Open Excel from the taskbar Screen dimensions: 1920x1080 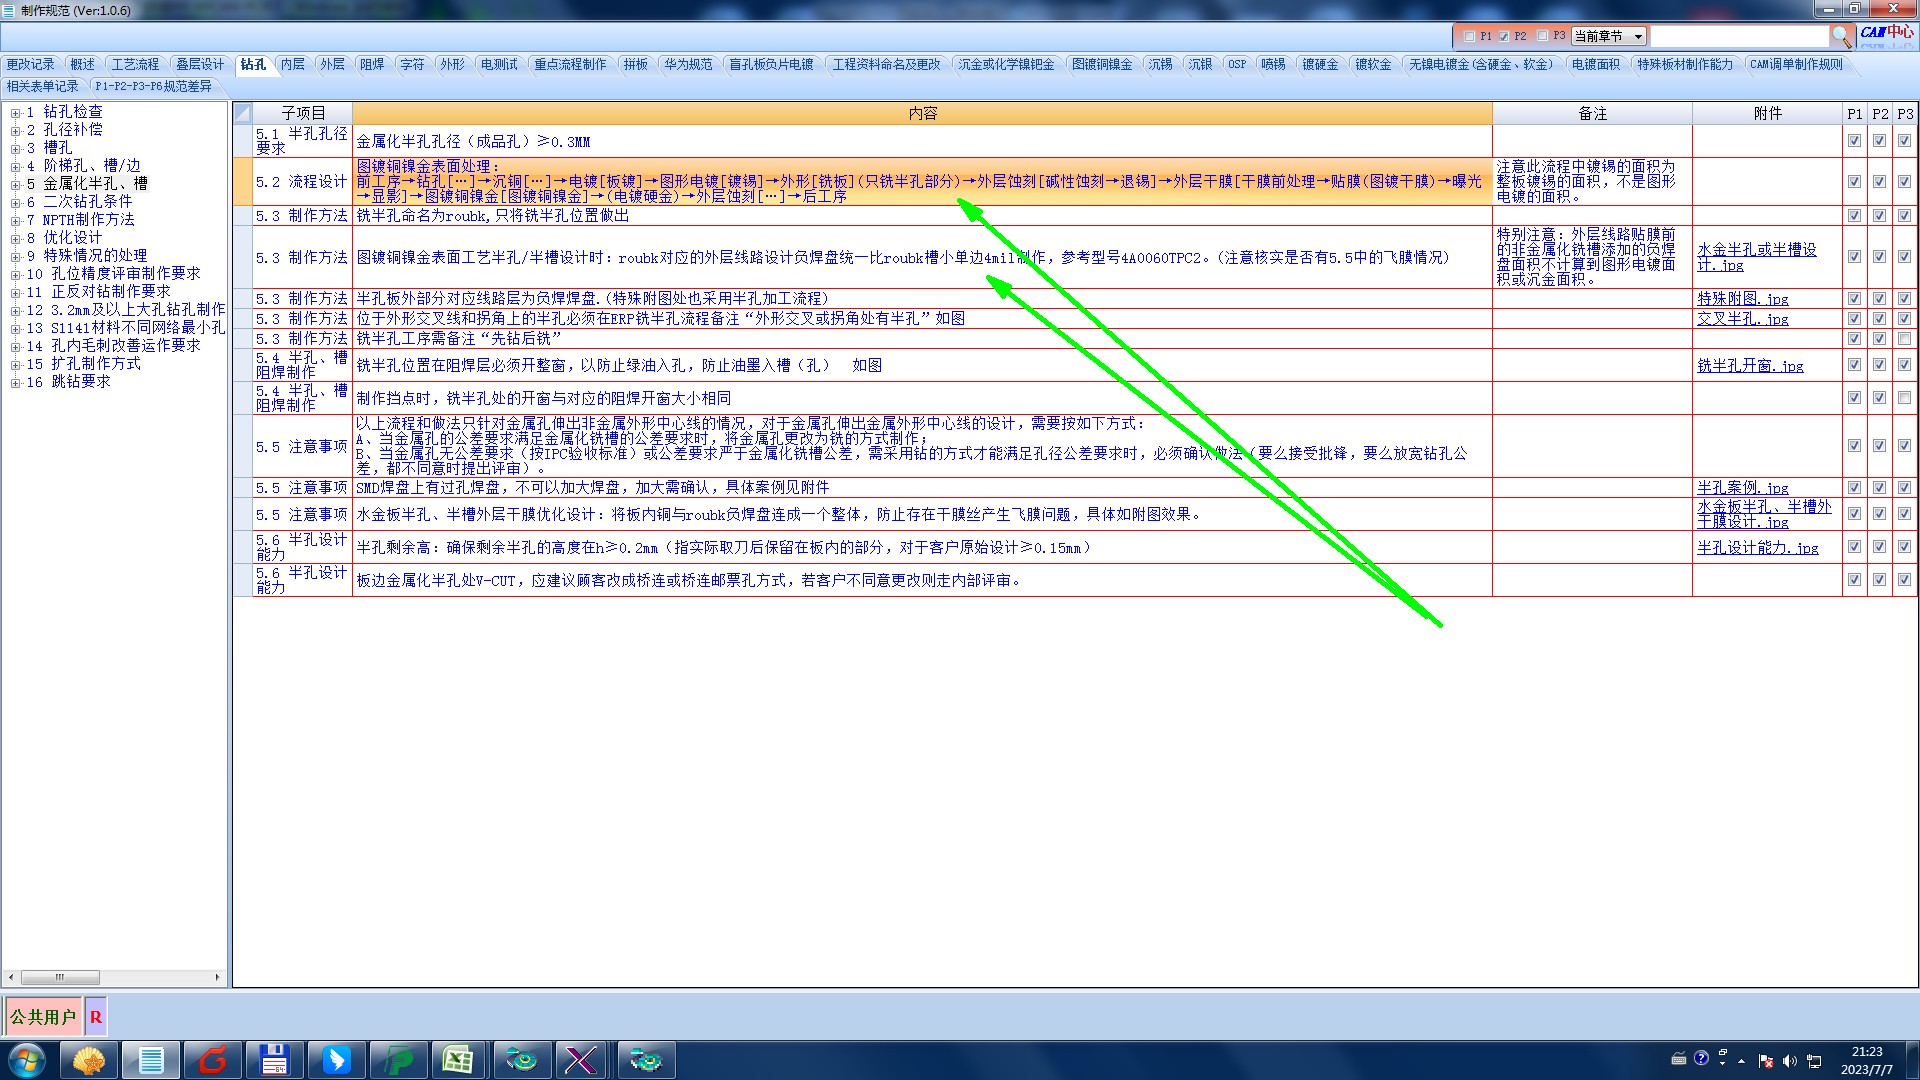pos(458,1060)
